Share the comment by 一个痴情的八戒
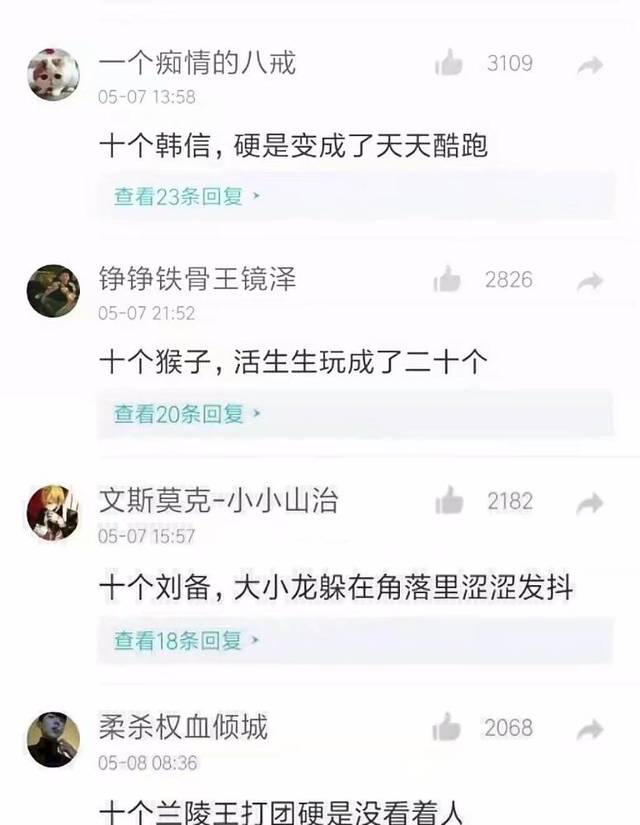Screen dimensions: 640x825 click(589, 65)
